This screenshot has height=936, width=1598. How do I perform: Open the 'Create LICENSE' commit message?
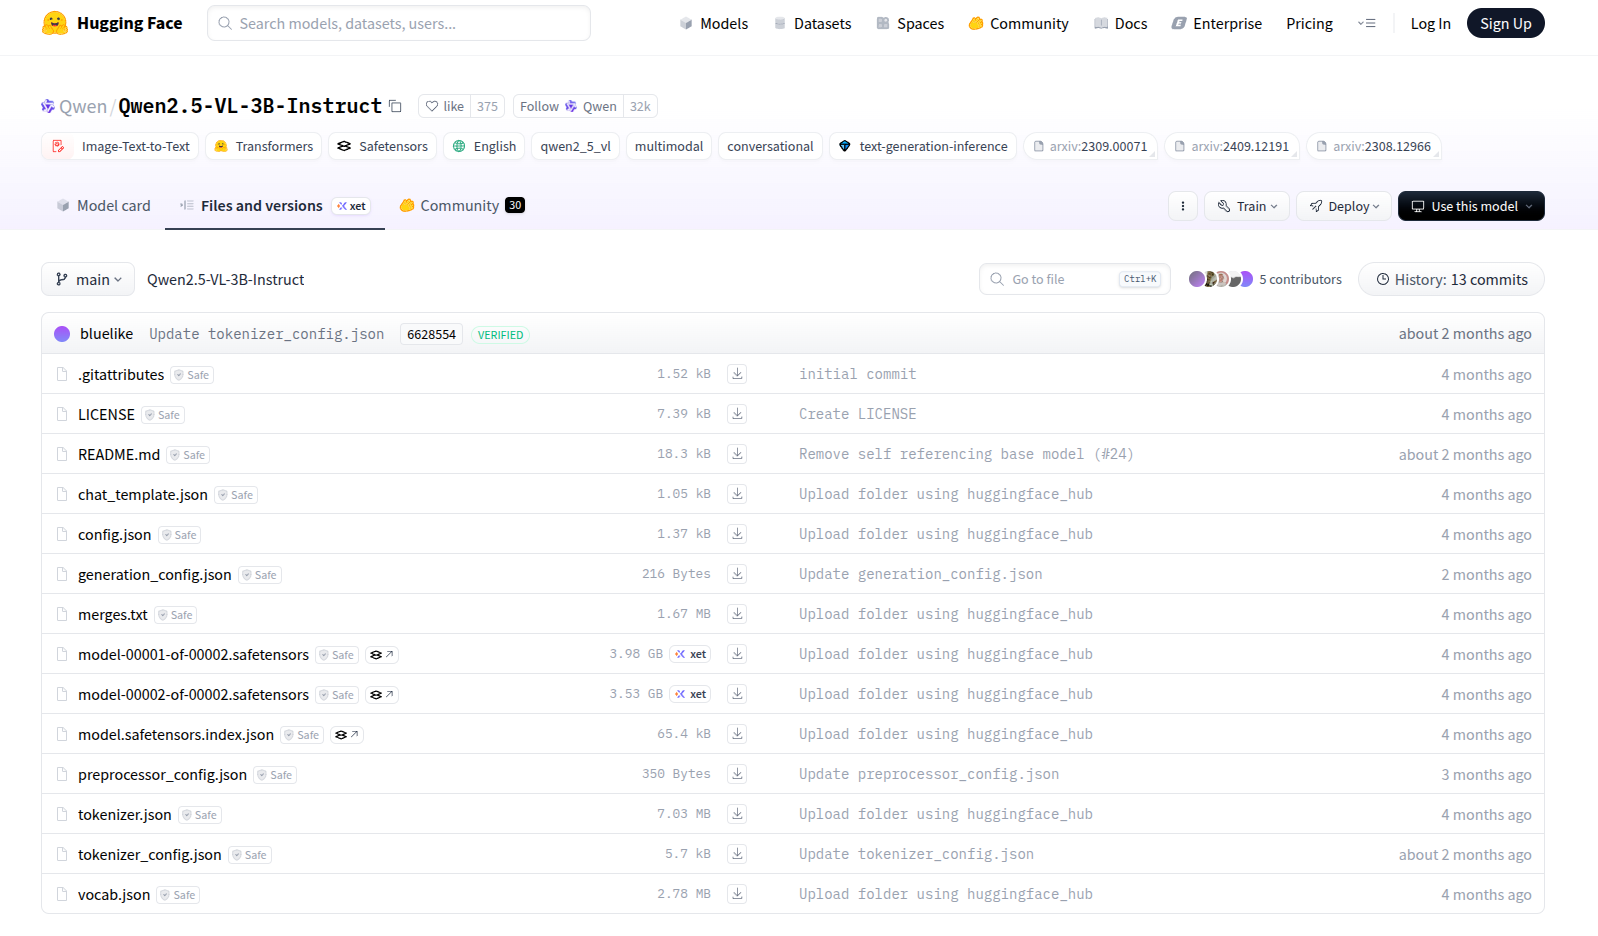[858, 414]
